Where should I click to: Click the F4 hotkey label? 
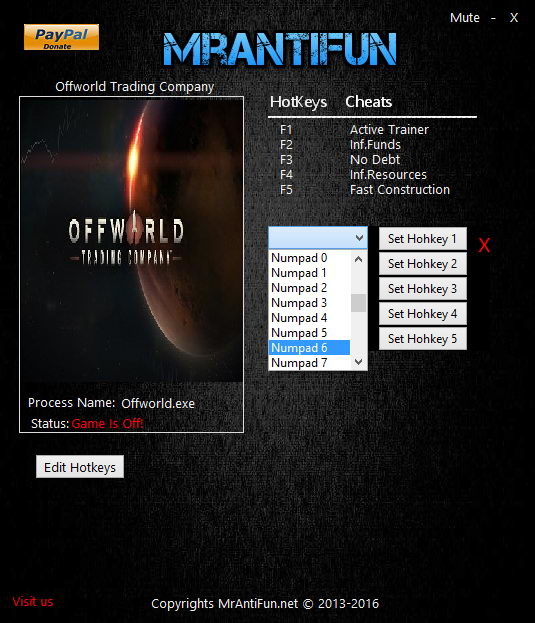[x=286, y=175]
